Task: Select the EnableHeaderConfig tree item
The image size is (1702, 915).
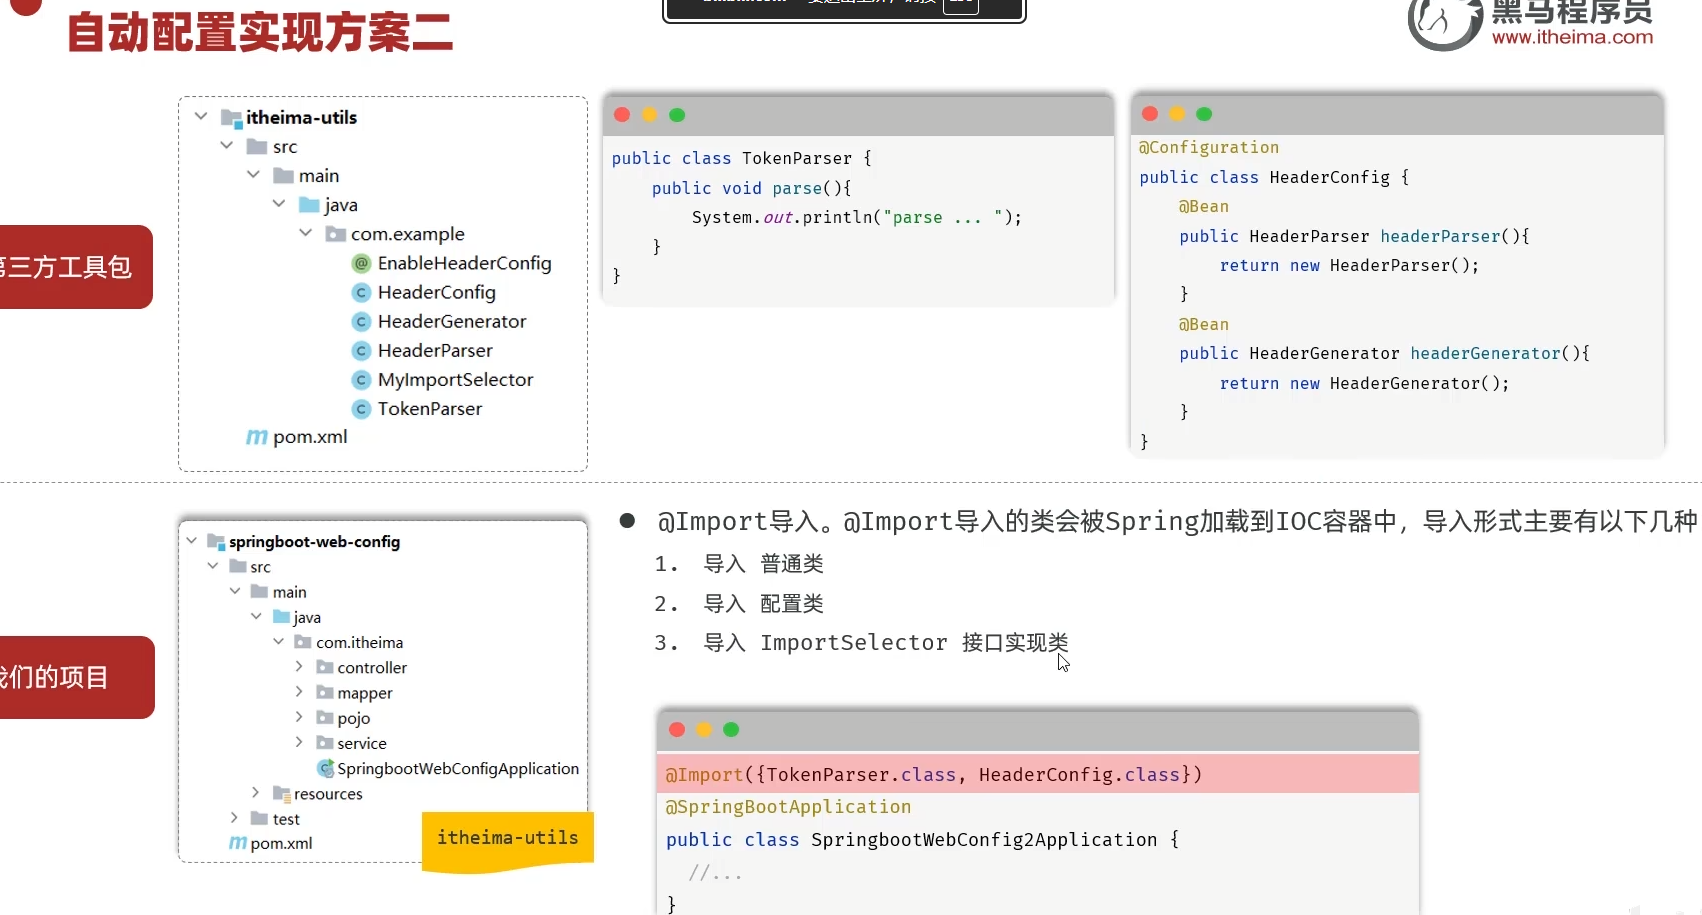Action: [x=464, y=263]
